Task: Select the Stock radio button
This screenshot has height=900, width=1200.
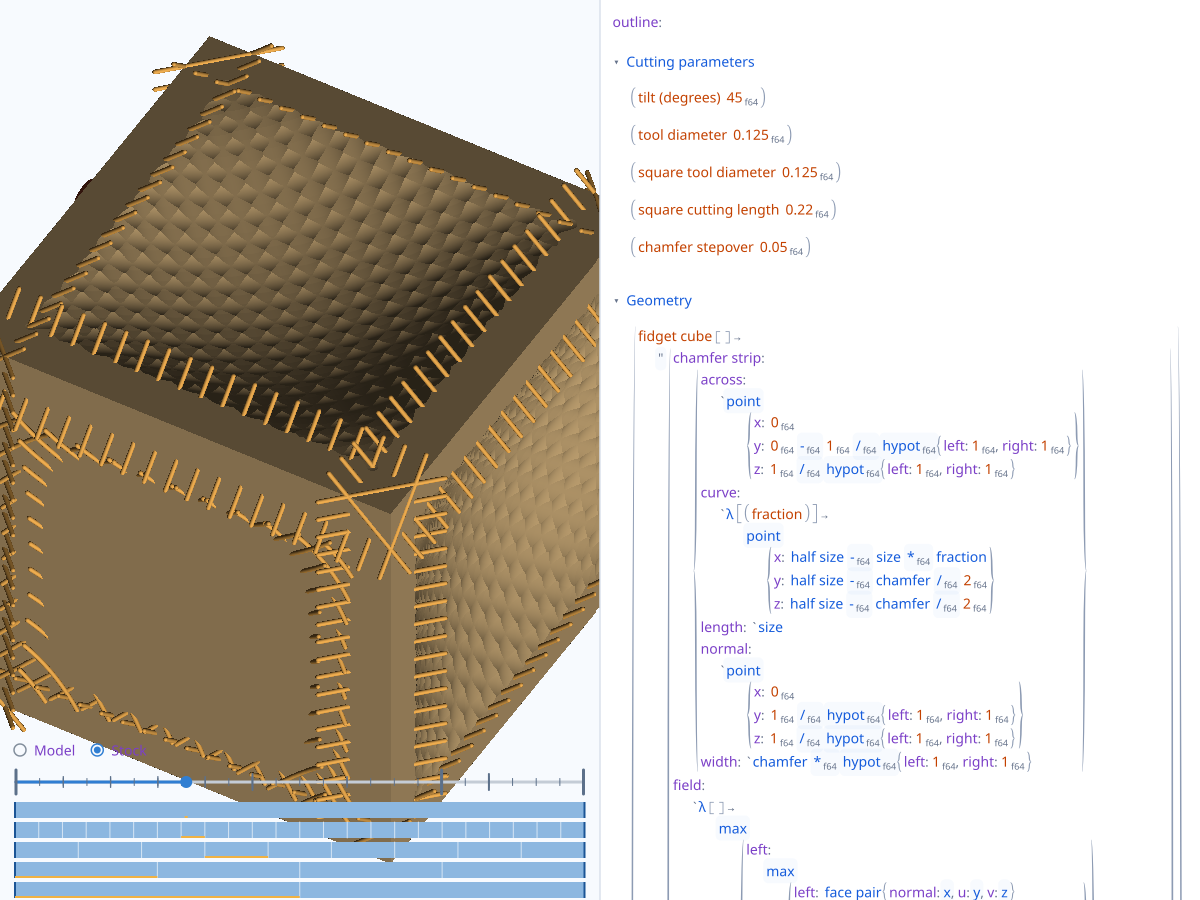Action: click(x=97, y=750)
